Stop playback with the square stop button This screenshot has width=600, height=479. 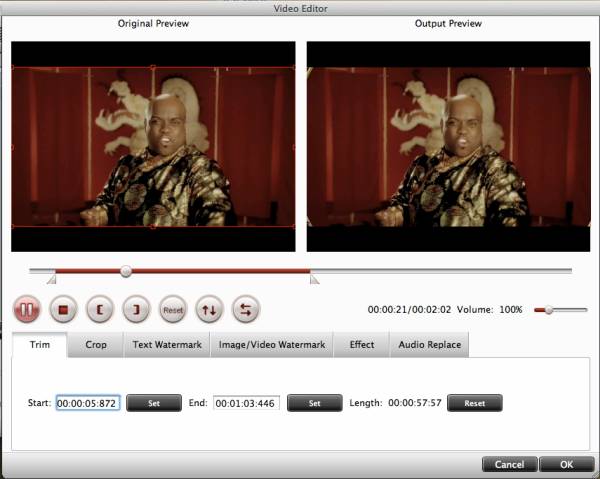coord(63,309)
